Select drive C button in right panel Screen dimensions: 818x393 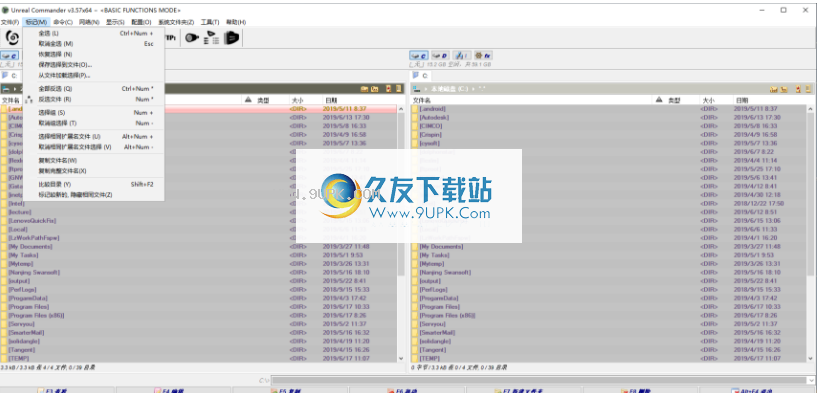pos(419,55)
